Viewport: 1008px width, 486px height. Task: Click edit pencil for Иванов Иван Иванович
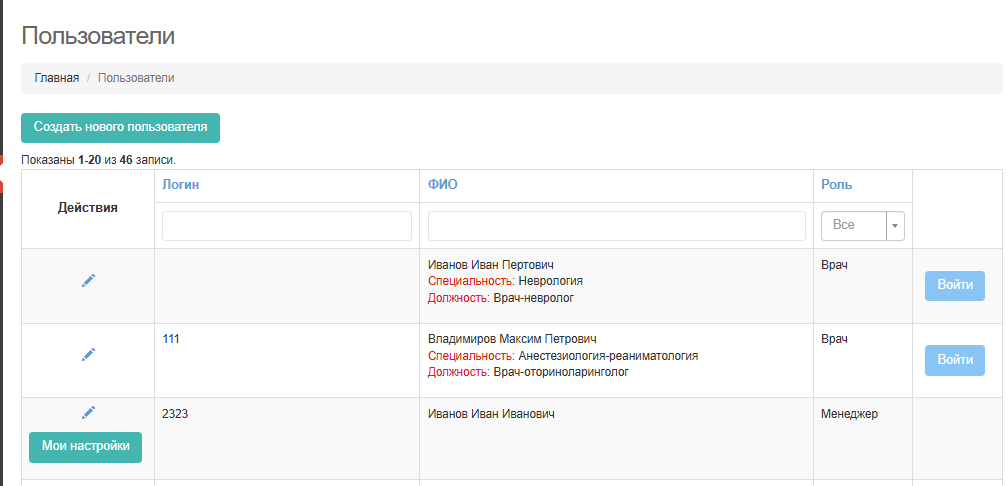click(88, 412)
